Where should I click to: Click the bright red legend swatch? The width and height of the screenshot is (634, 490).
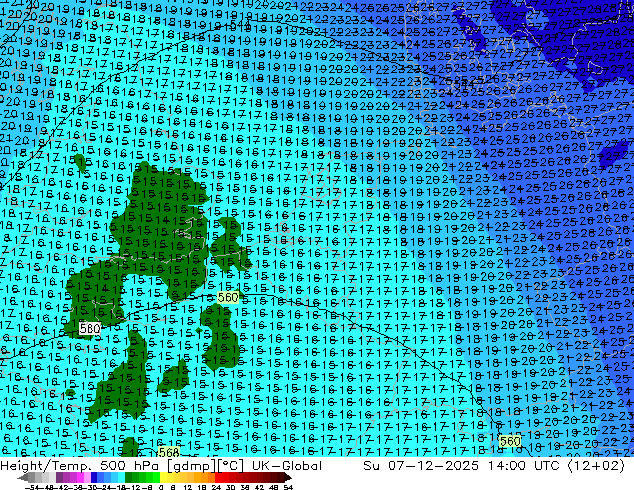[x=218, y=477]
